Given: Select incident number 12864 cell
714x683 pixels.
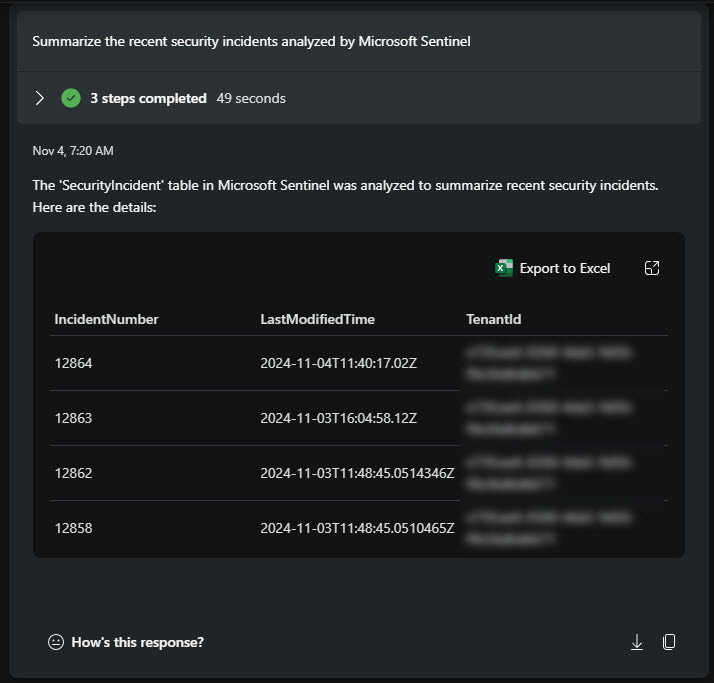Looking at the screenshot, I should point(73,363).
